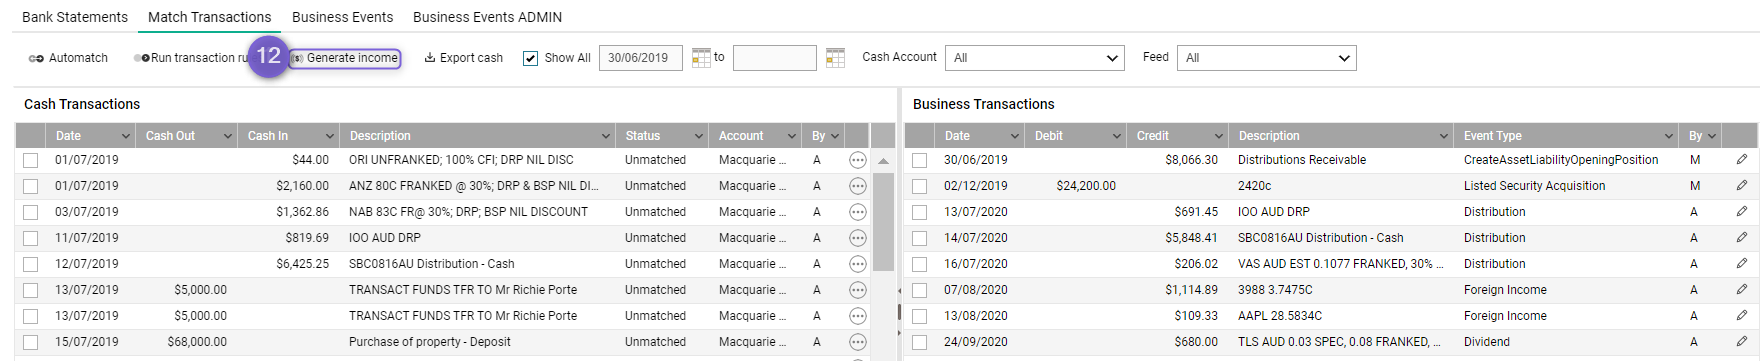Click scrollbar up arrow in Cash Transactions
1760x361 pixels.
(883, 160)
